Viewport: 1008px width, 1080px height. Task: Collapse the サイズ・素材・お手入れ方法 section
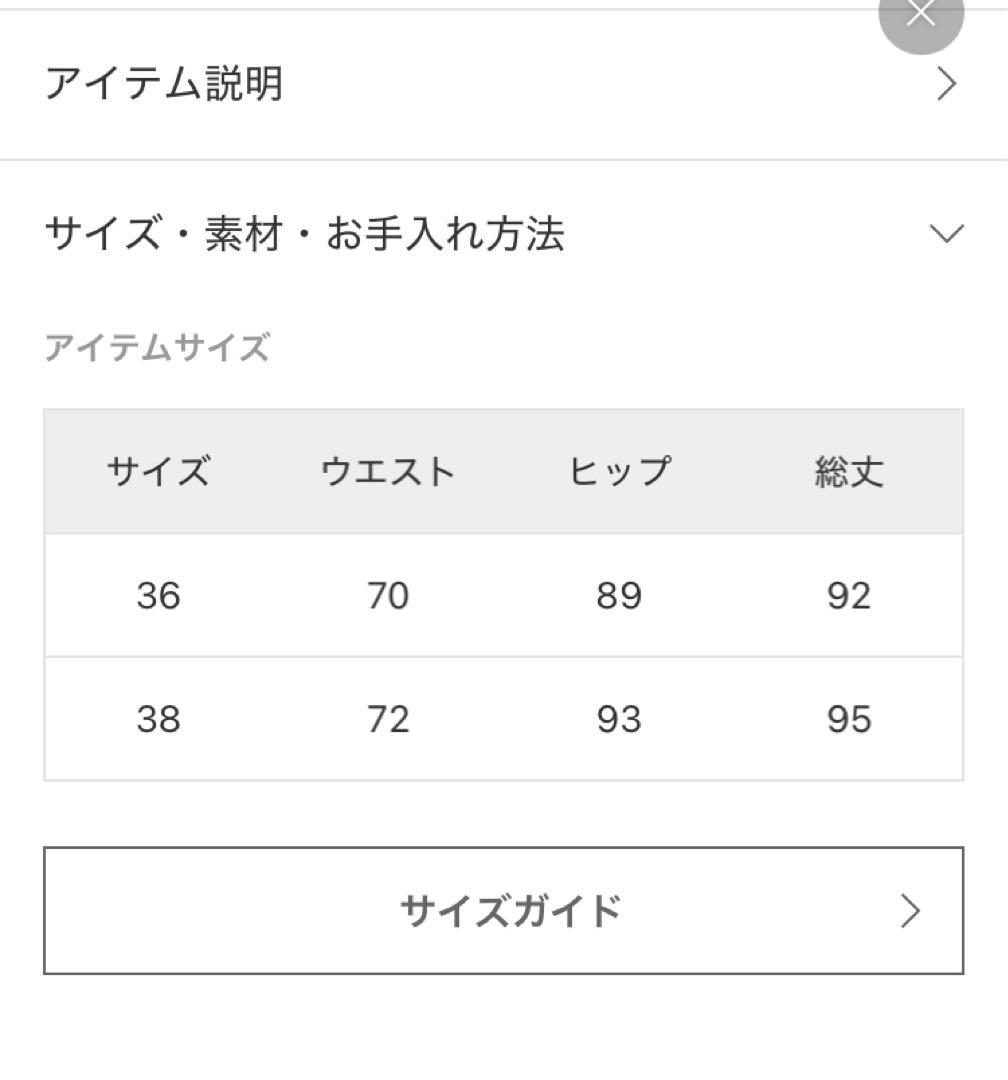(504, 233)
